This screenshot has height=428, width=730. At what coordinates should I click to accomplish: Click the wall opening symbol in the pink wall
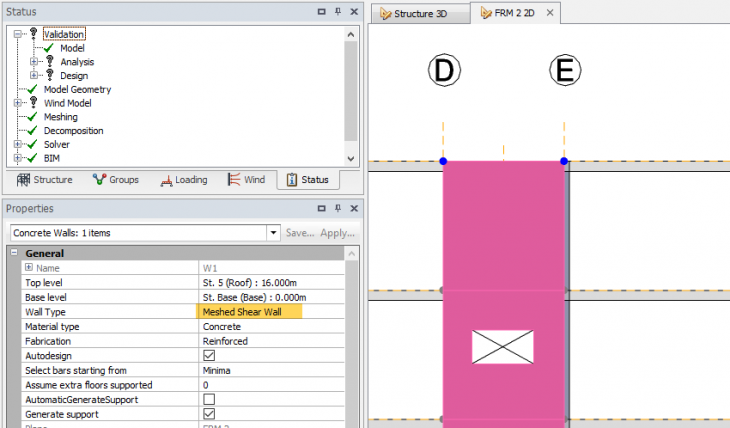pos(502,347)
